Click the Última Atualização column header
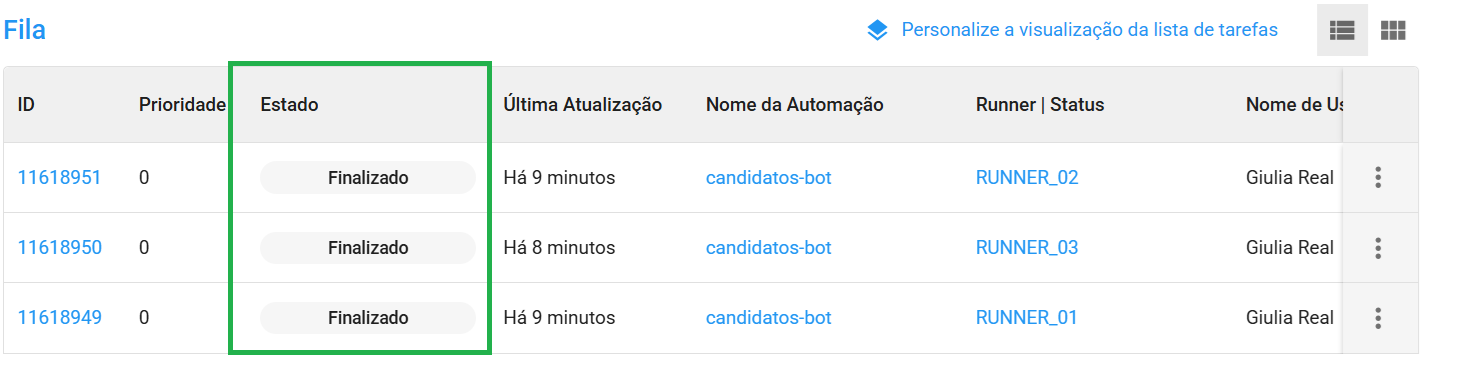The image size is (1481, 365). [583, 105]
